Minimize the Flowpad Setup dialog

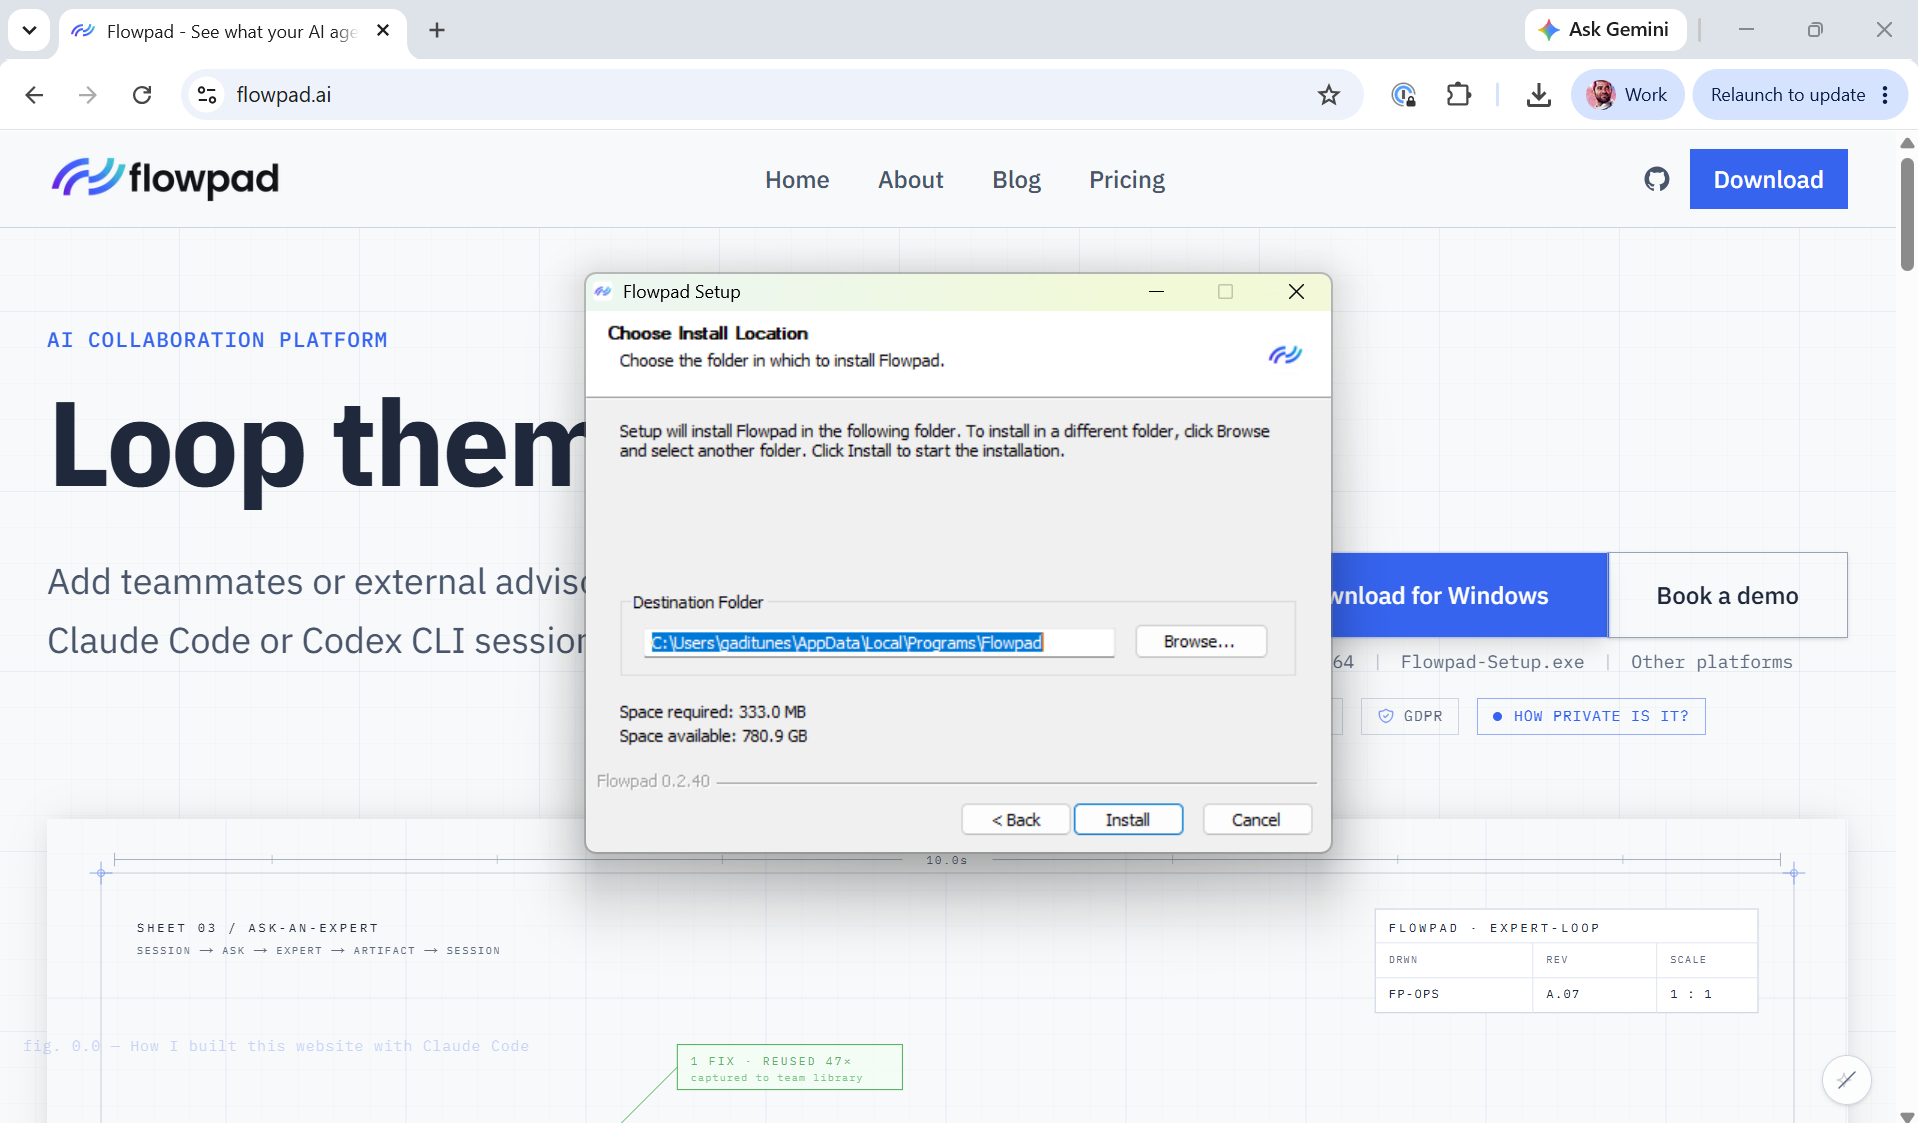click(x=1157, y=292)
